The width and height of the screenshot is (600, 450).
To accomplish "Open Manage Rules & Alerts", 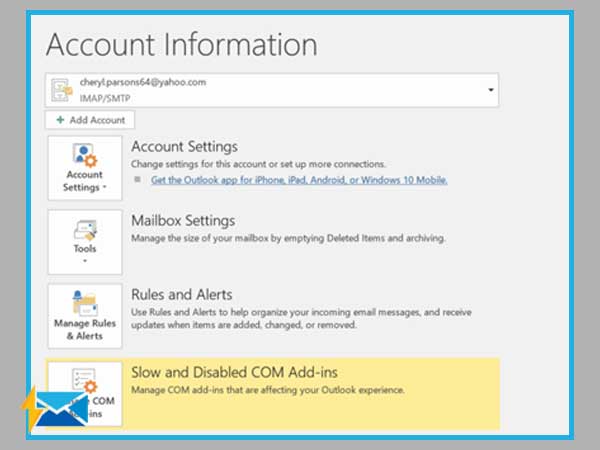I will [85, 316].
